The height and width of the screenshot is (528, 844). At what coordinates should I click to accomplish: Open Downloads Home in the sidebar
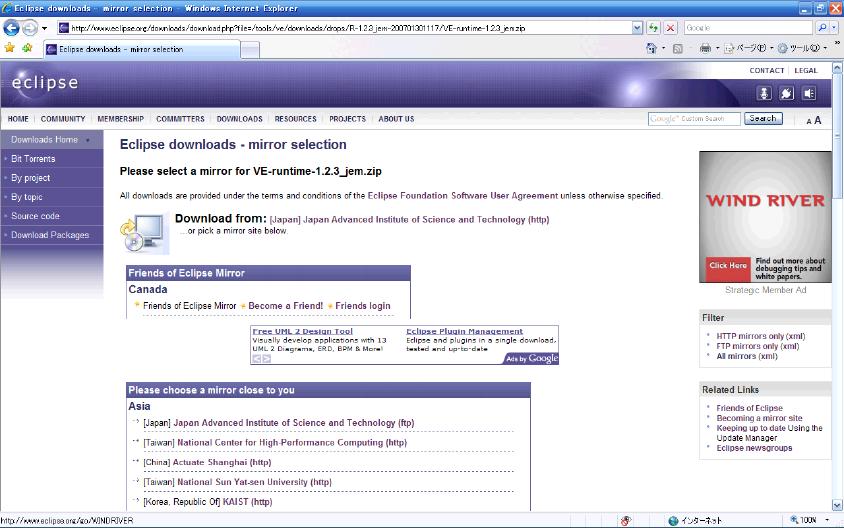(x=52, y=140)
